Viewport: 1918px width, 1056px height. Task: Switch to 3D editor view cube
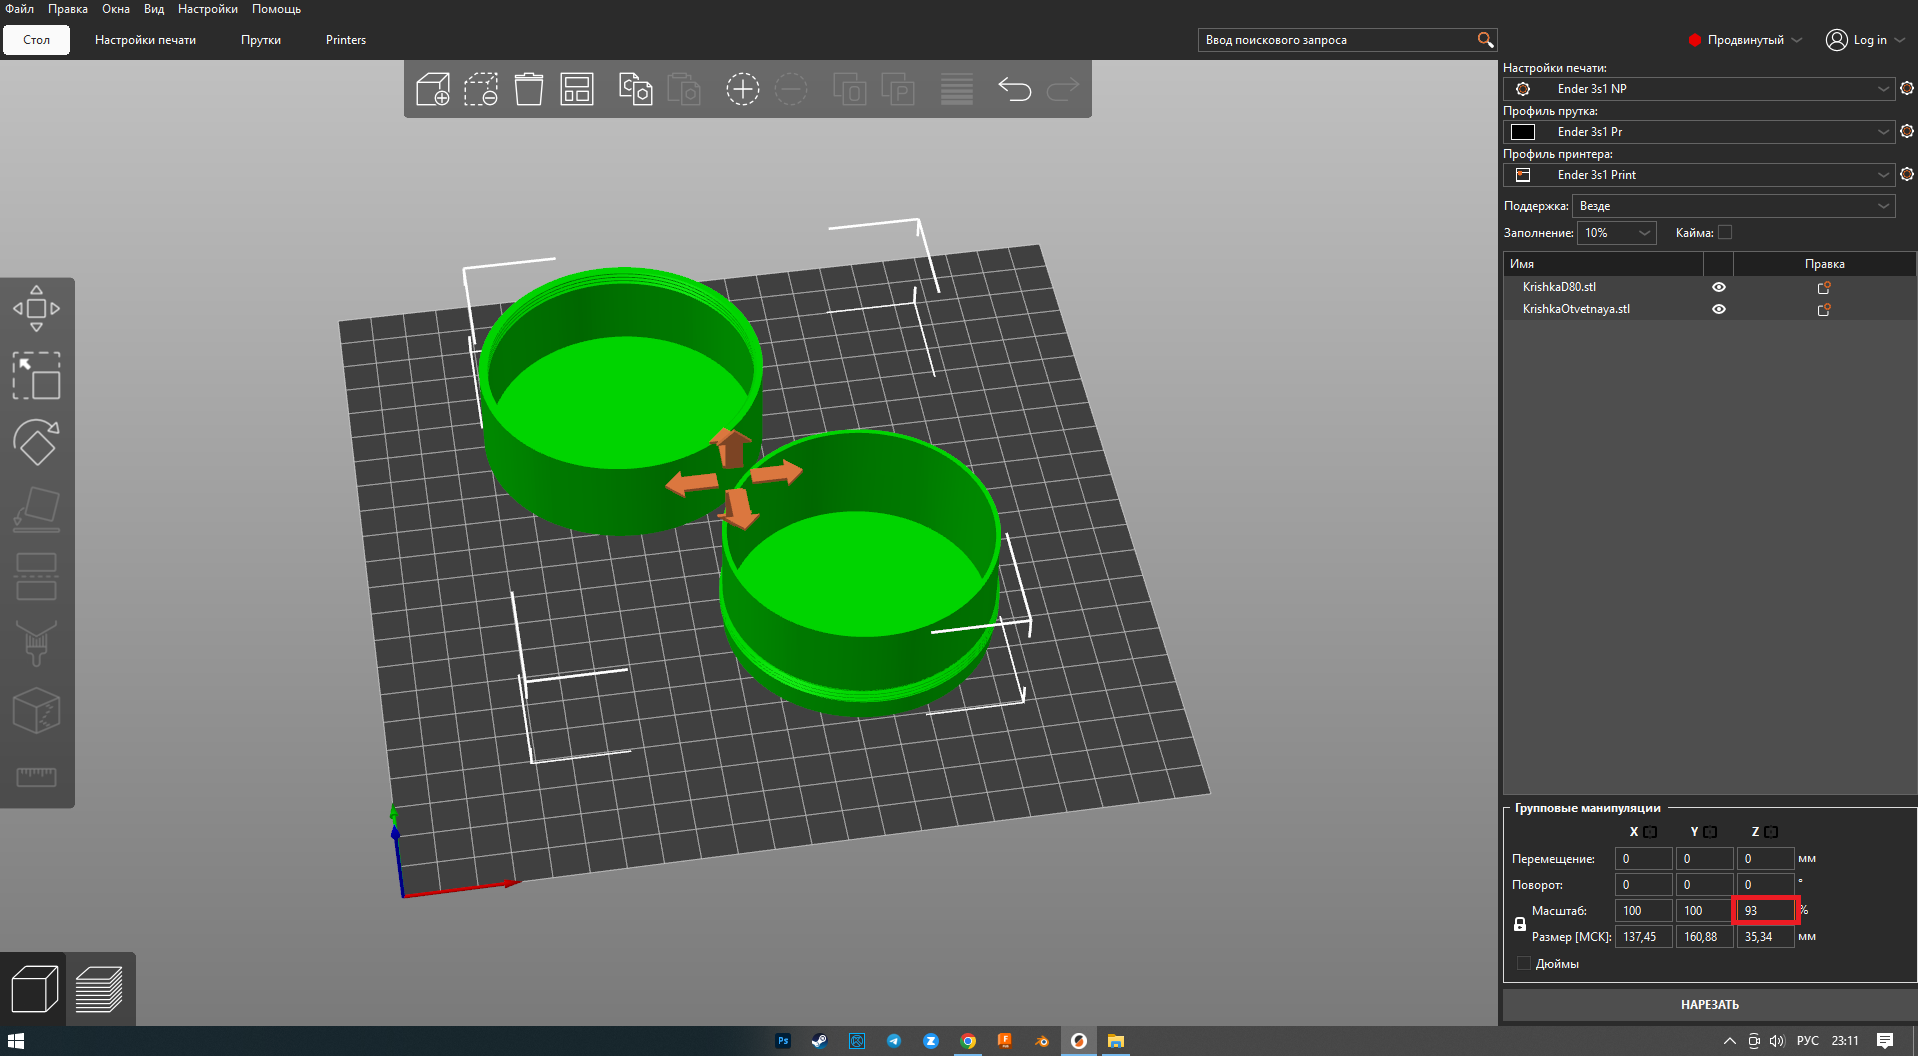34,989
